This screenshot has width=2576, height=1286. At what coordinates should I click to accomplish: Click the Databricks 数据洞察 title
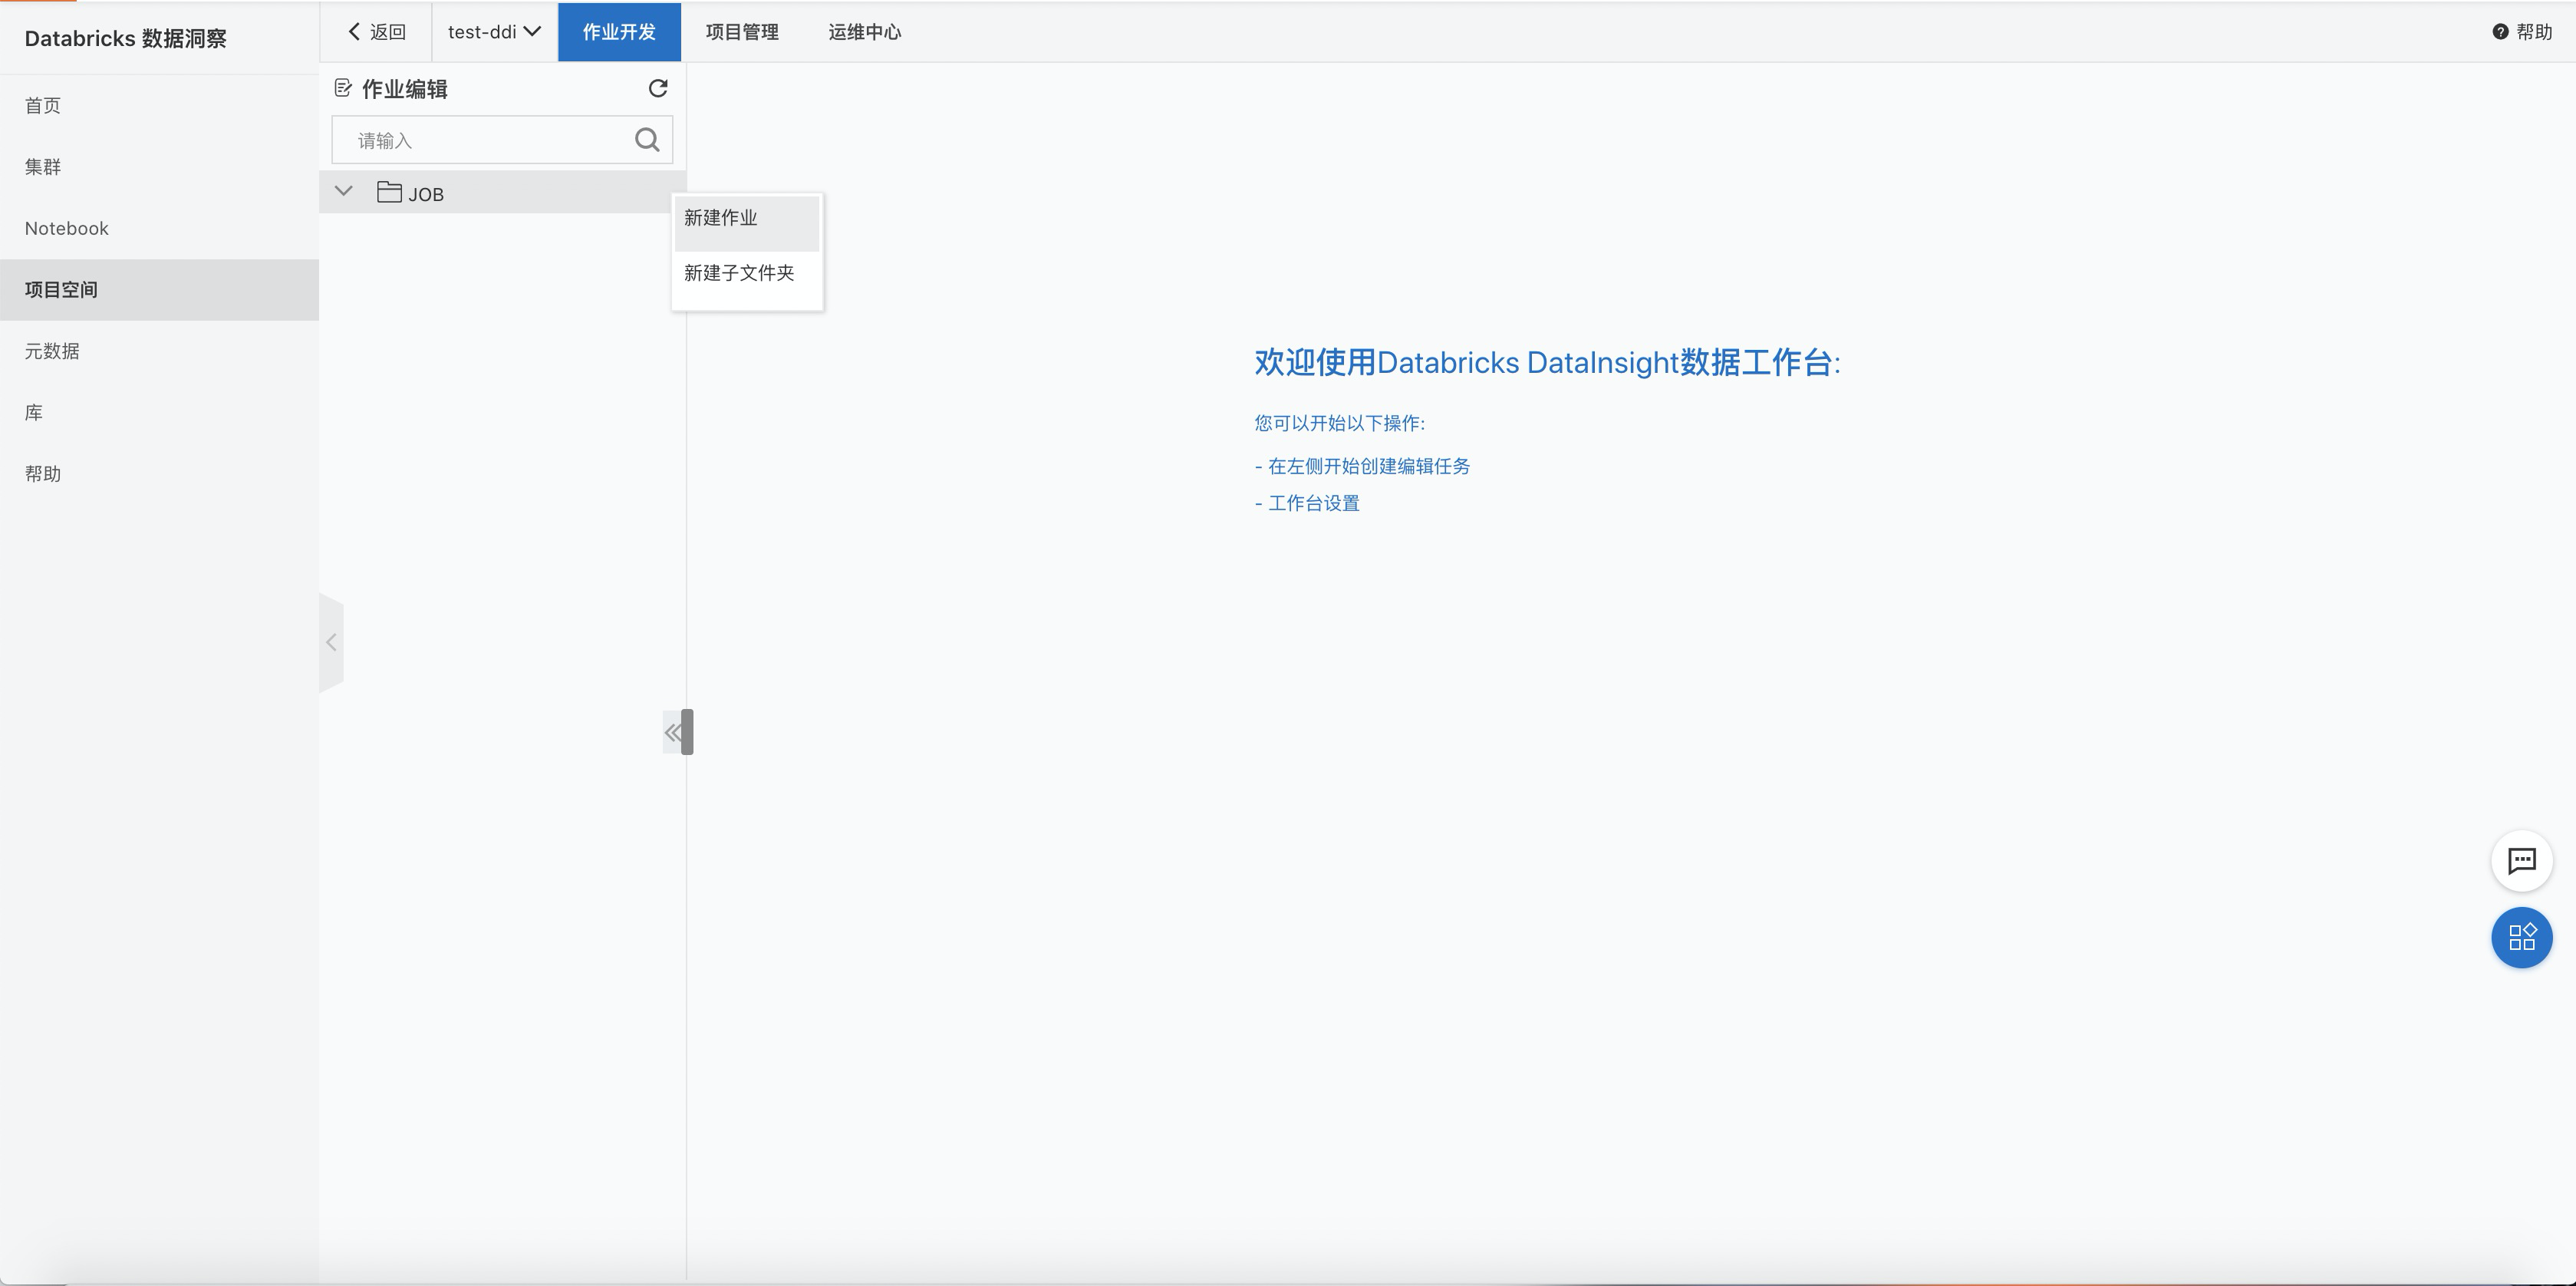pos(126,38)
